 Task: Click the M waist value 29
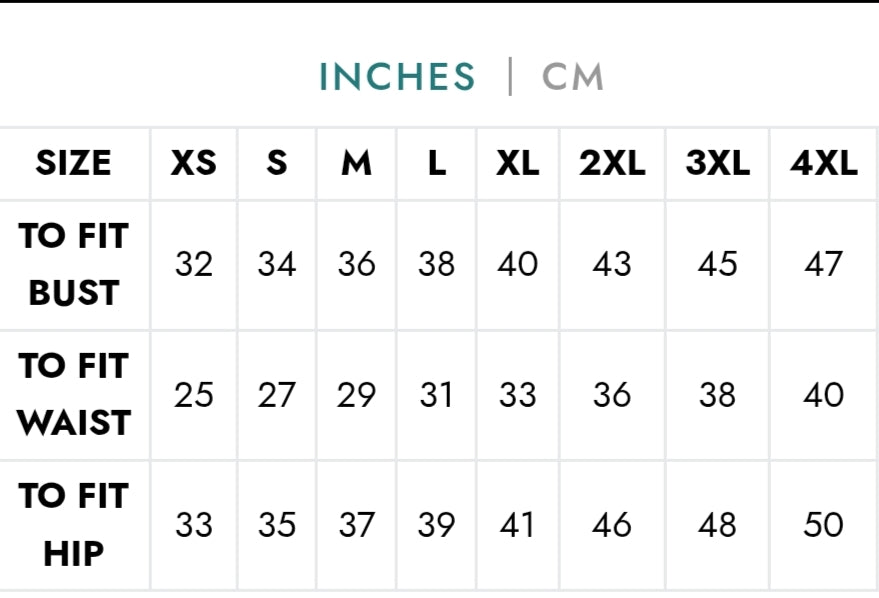pos(356,395)
